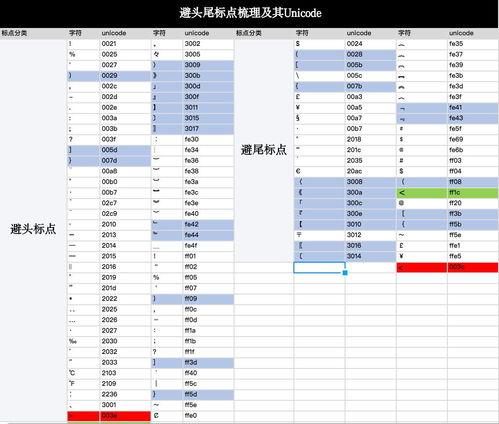This screenshot has height=424, width=499.
Task: Select the cell containing unicode 0029
Action: (x=125, y=76)
